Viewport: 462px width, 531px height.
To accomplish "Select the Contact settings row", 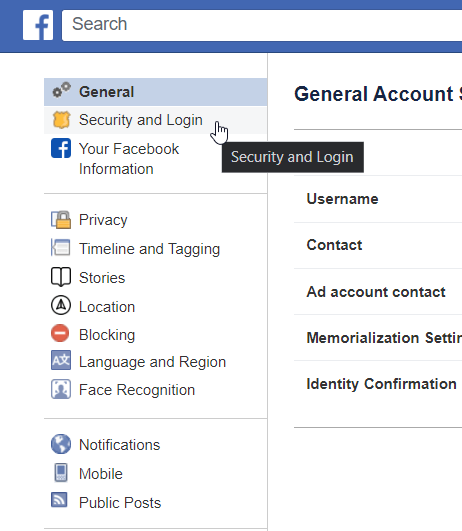I will pos(378,245).
